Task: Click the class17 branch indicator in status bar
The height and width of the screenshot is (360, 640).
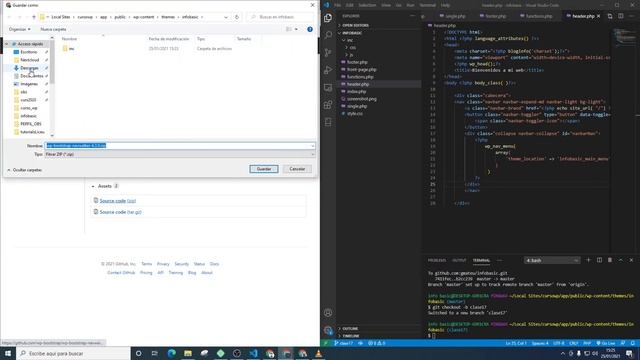Action: tap(343, 343)
